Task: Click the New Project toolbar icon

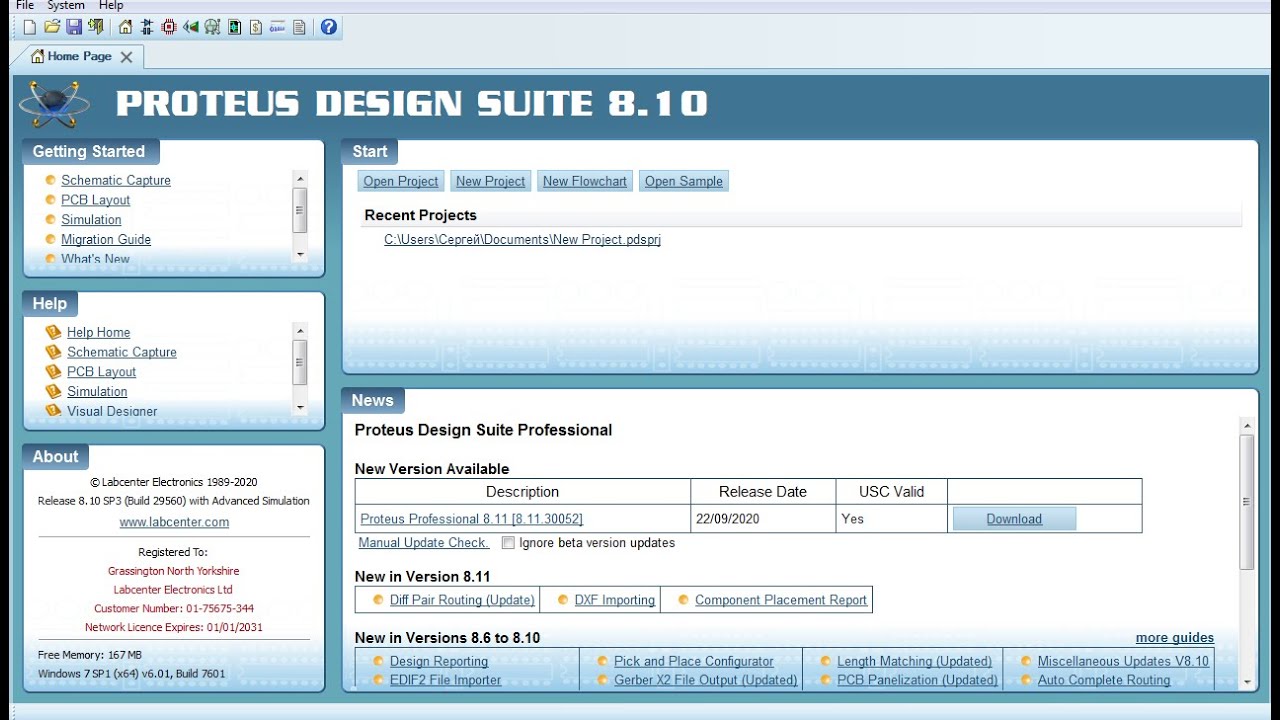Action: coord(30,27)
